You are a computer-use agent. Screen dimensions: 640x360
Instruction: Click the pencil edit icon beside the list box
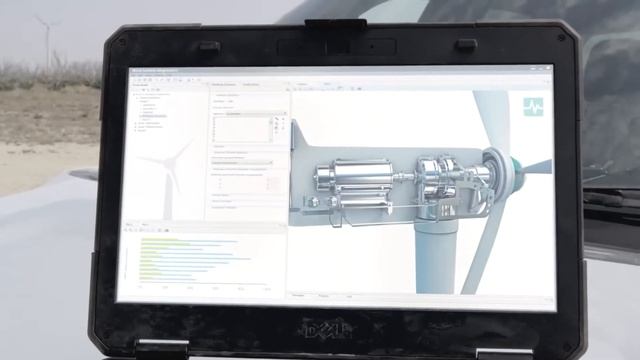[x=276, y=119]
